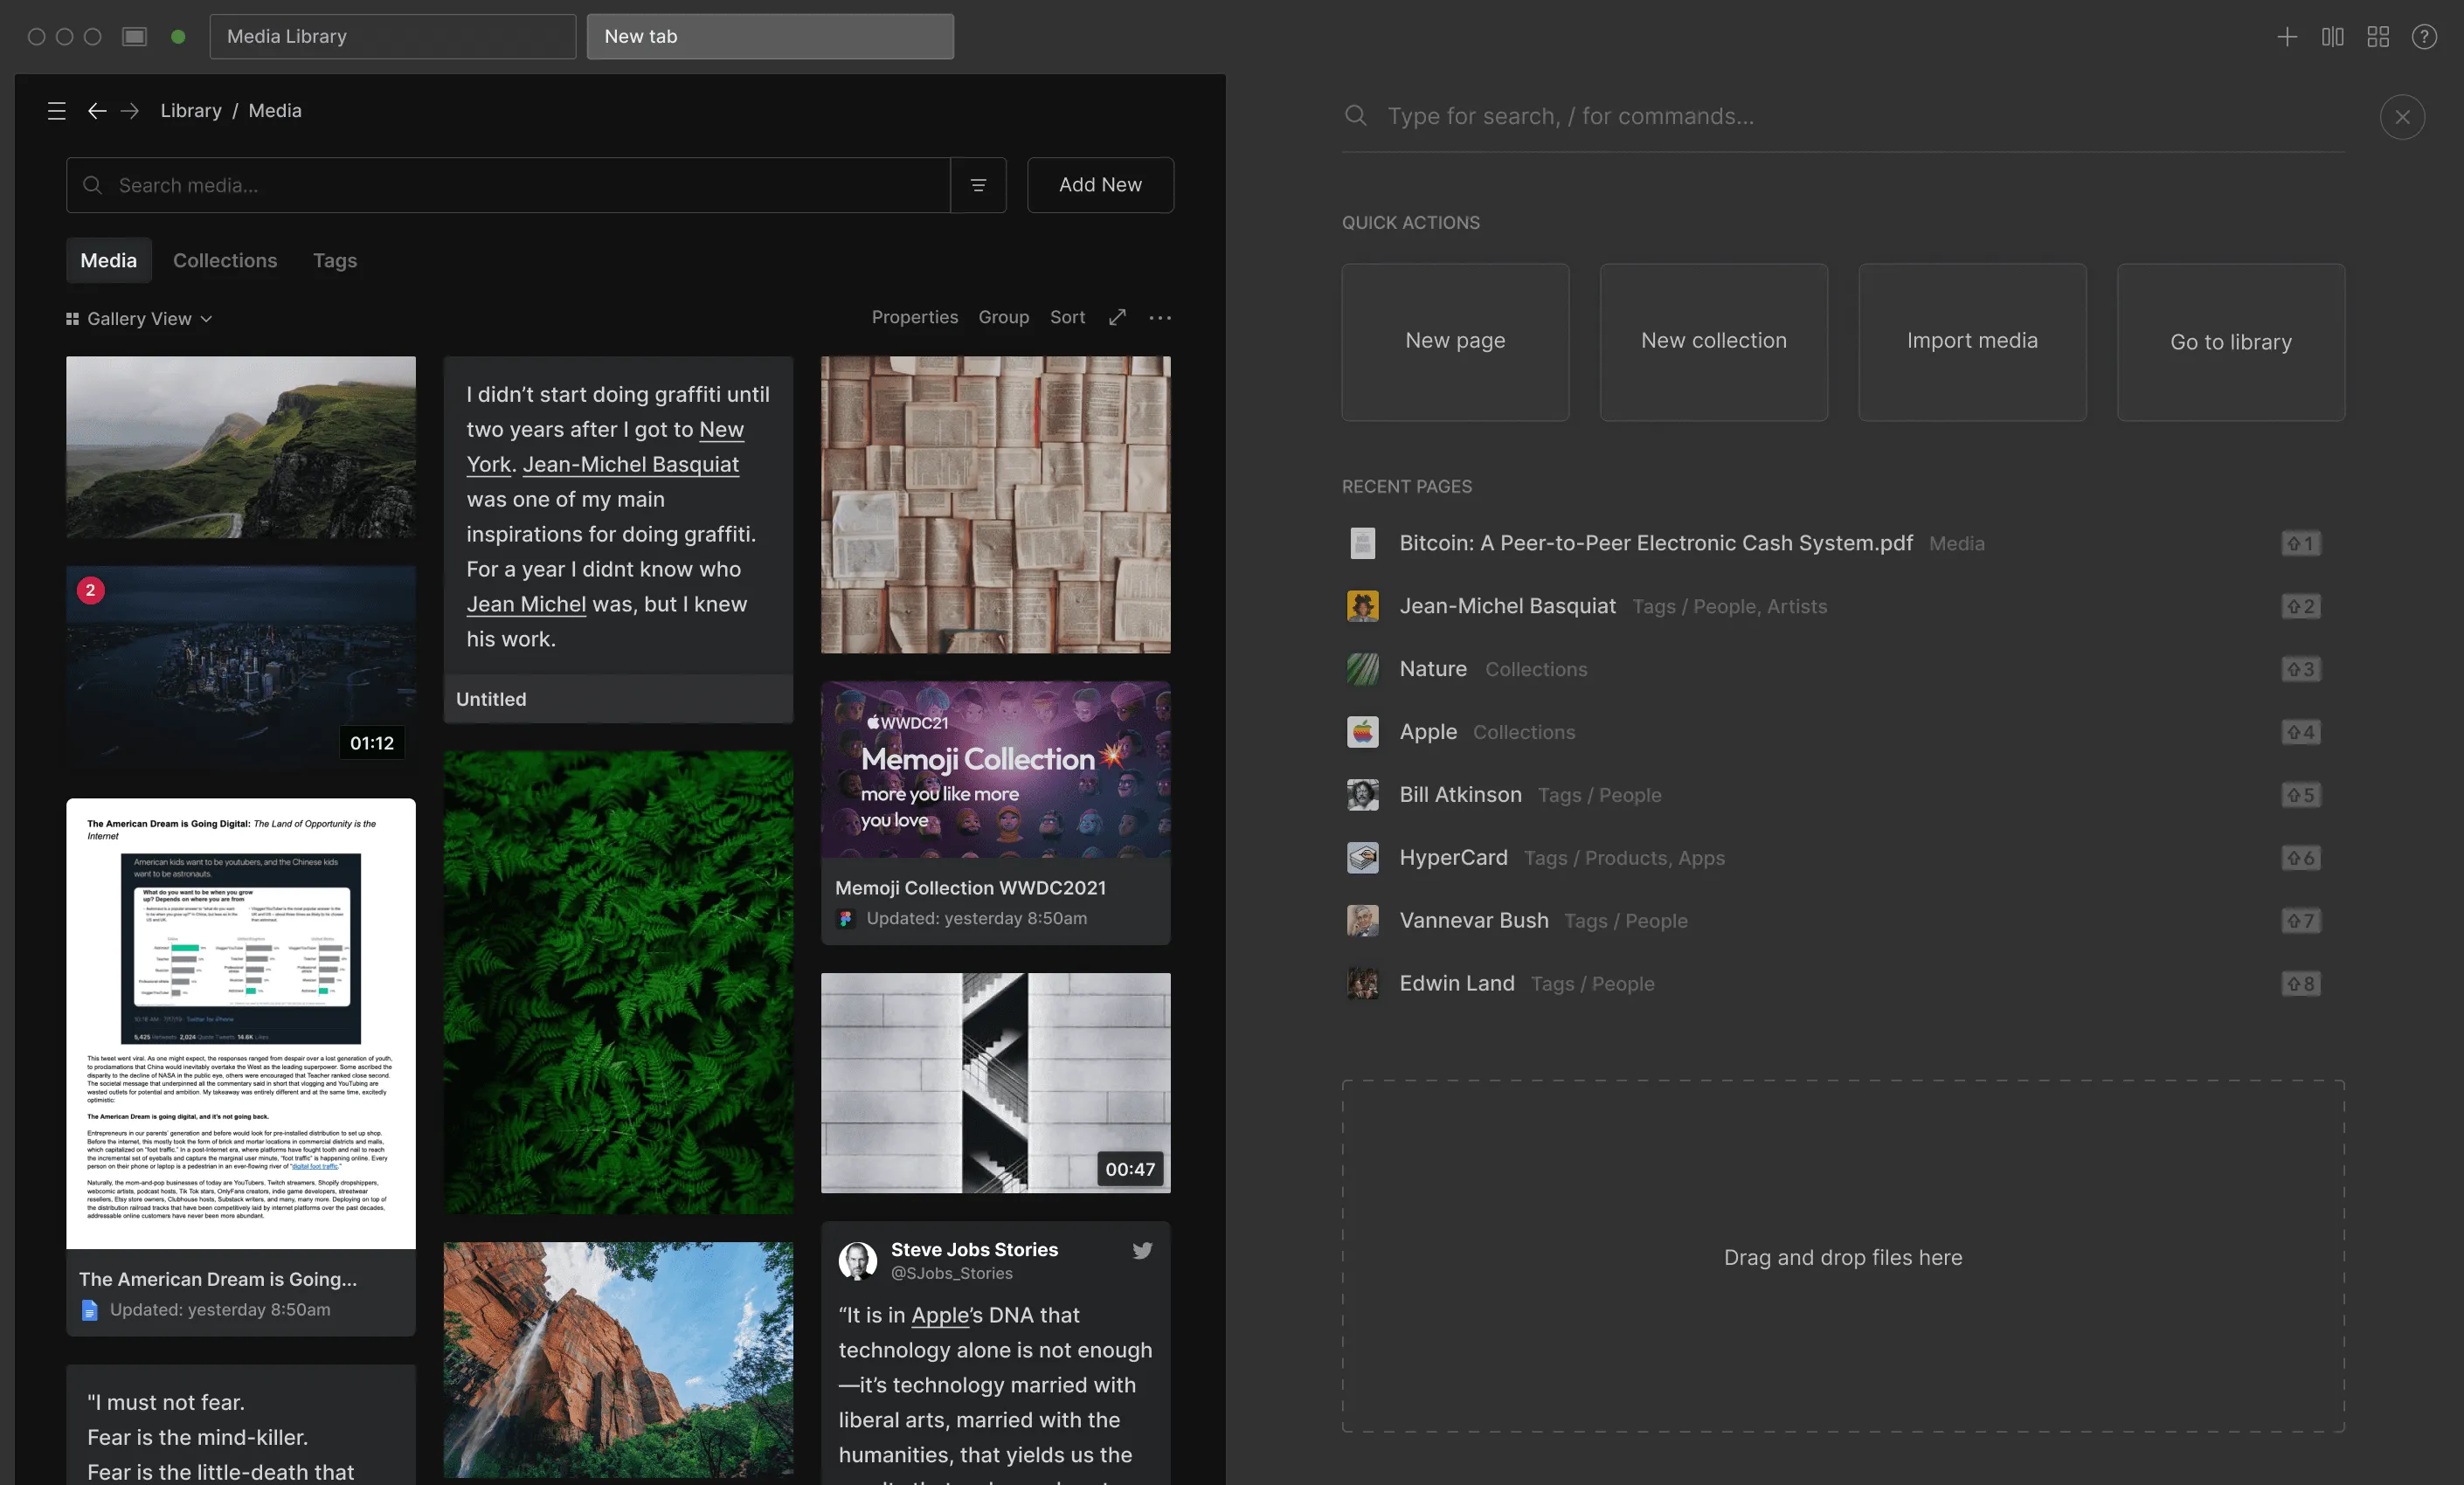Screen dimensions: 2464x1485
Task: Click the filter icon beside search media
Action: [x=978, y=185]
